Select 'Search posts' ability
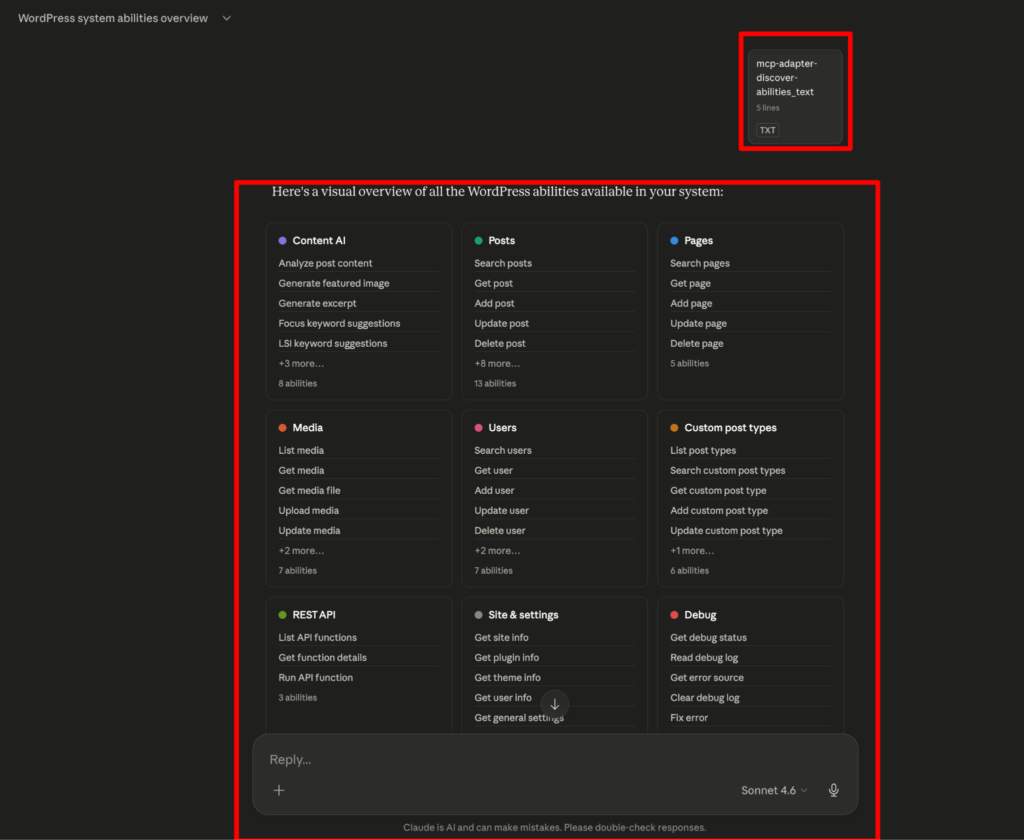Viewport: 1024px width, 840px height. click(503, 263)
